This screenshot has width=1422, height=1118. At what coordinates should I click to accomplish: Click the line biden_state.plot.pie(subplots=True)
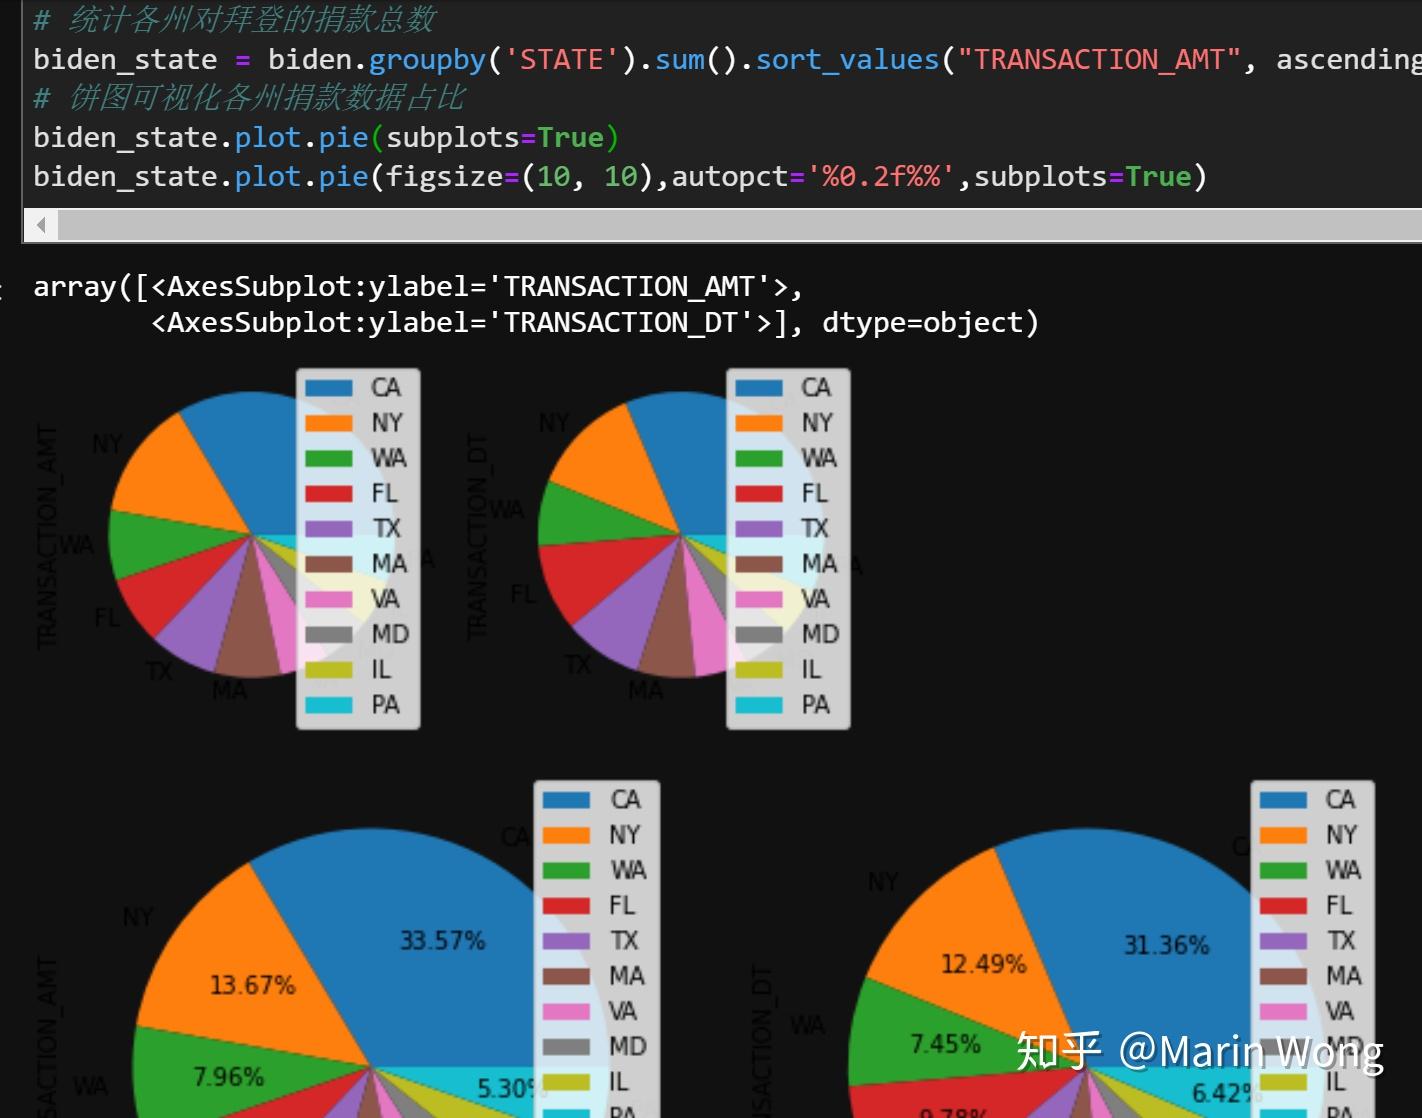[x=326, y=137]
